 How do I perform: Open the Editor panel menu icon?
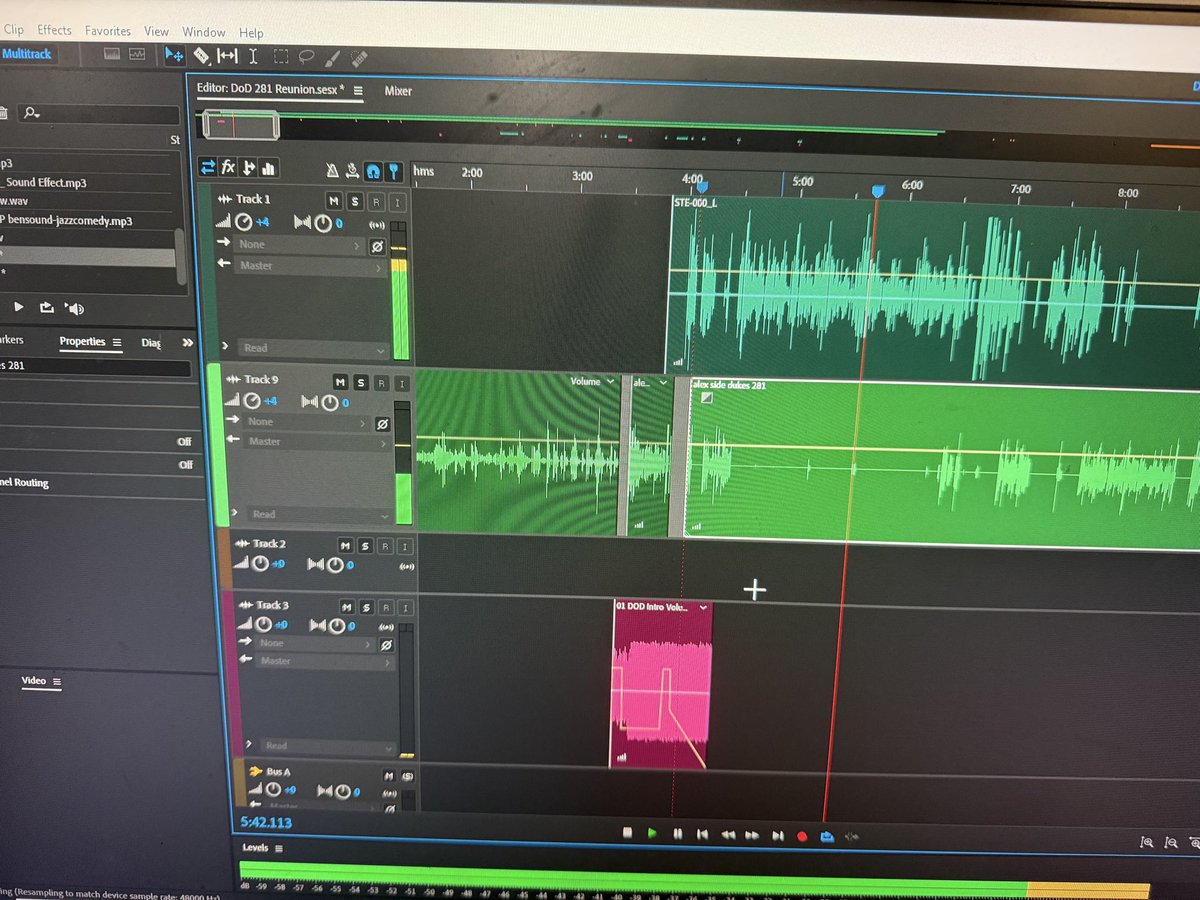pyautogui.click(x=358, y=89)
